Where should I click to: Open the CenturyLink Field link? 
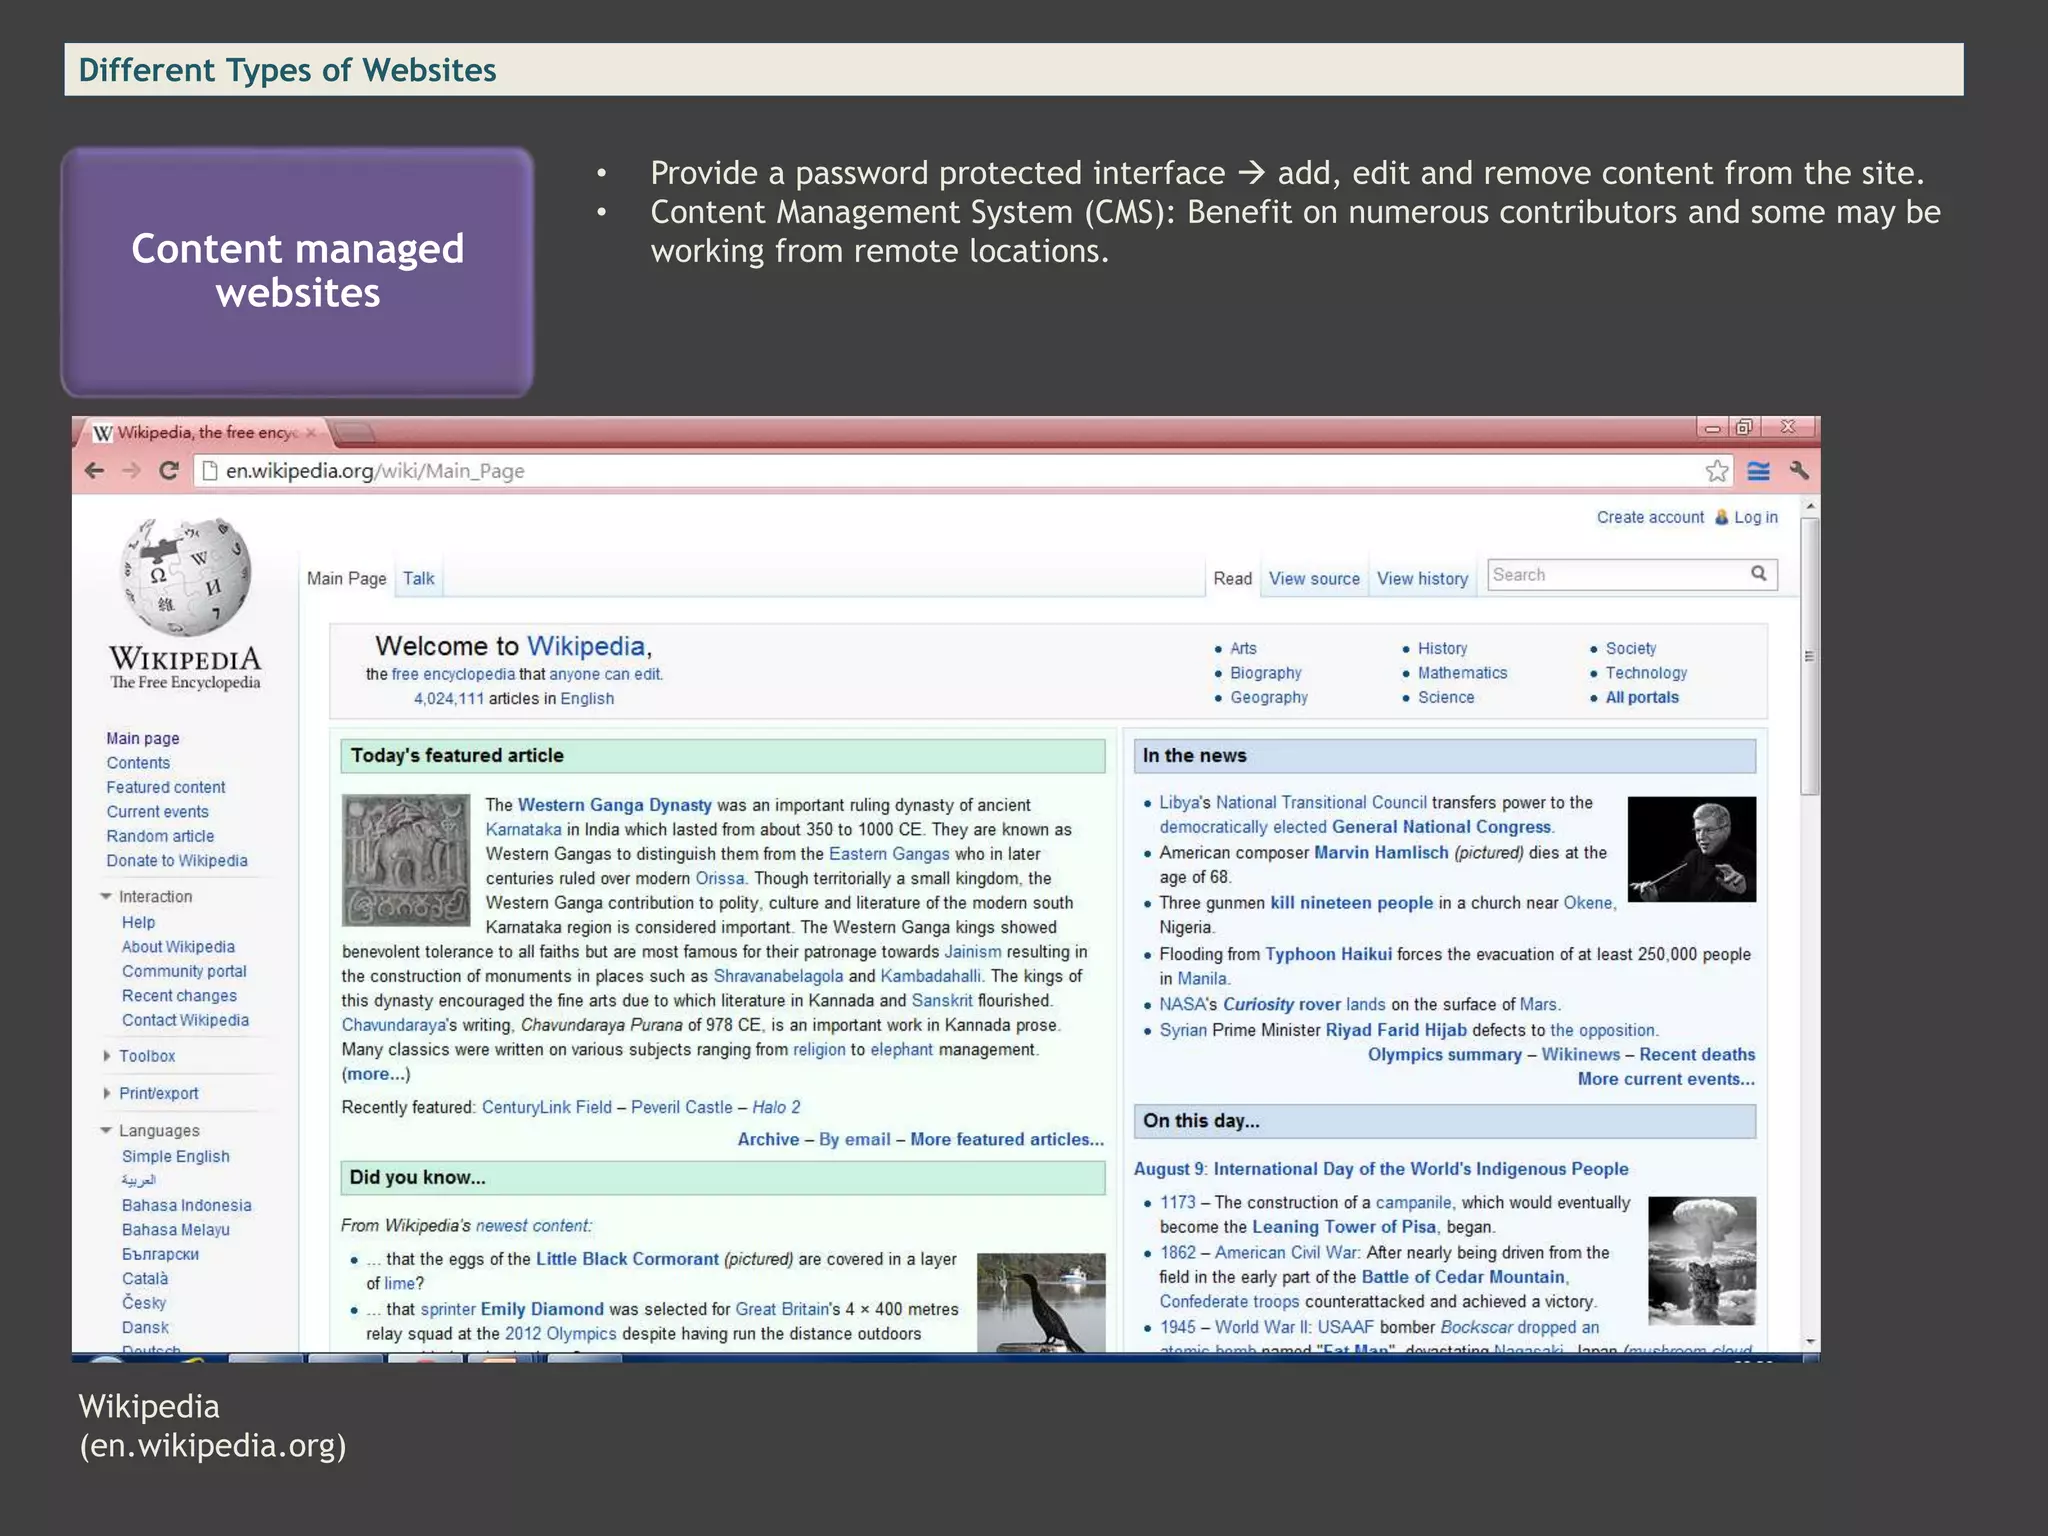click(x=547, y=1107)
